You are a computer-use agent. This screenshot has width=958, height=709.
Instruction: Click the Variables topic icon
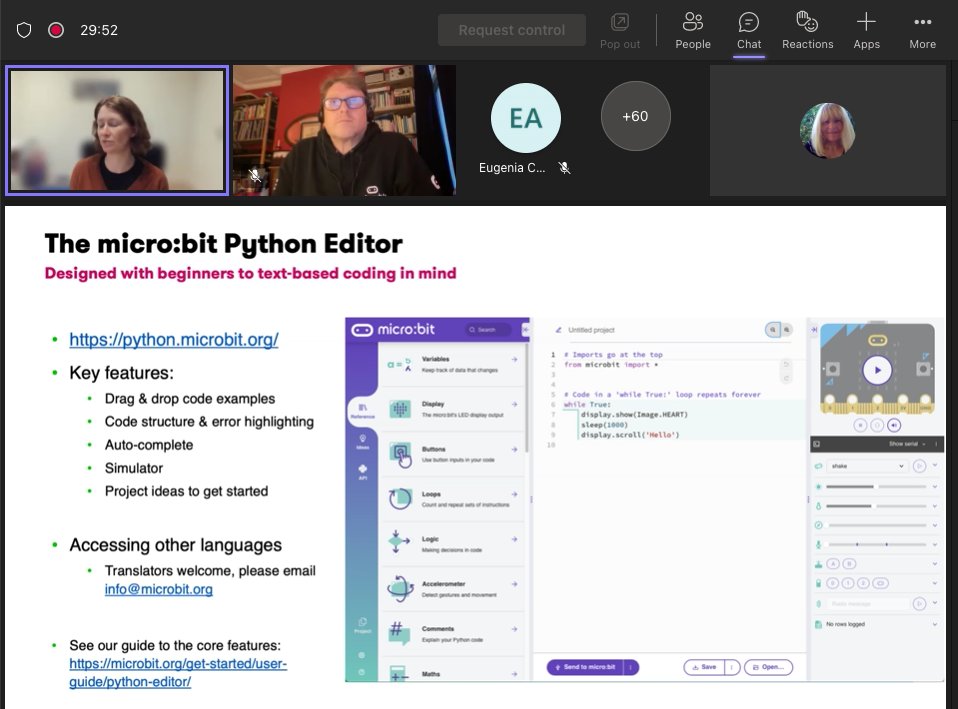pos(400,364)
